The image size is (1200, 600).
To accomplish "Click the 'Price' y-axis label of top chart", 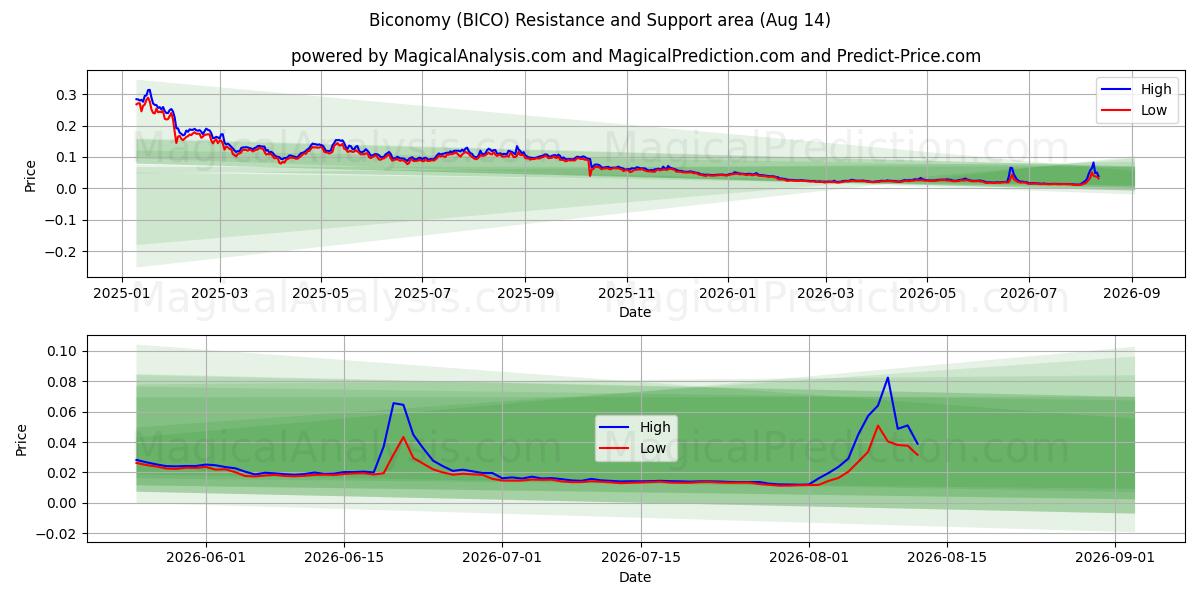I will [x=31, y=174].
